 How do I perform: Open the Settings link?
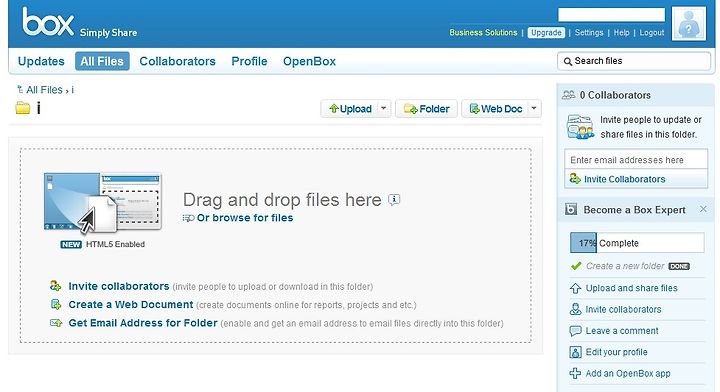click(589, 33)
